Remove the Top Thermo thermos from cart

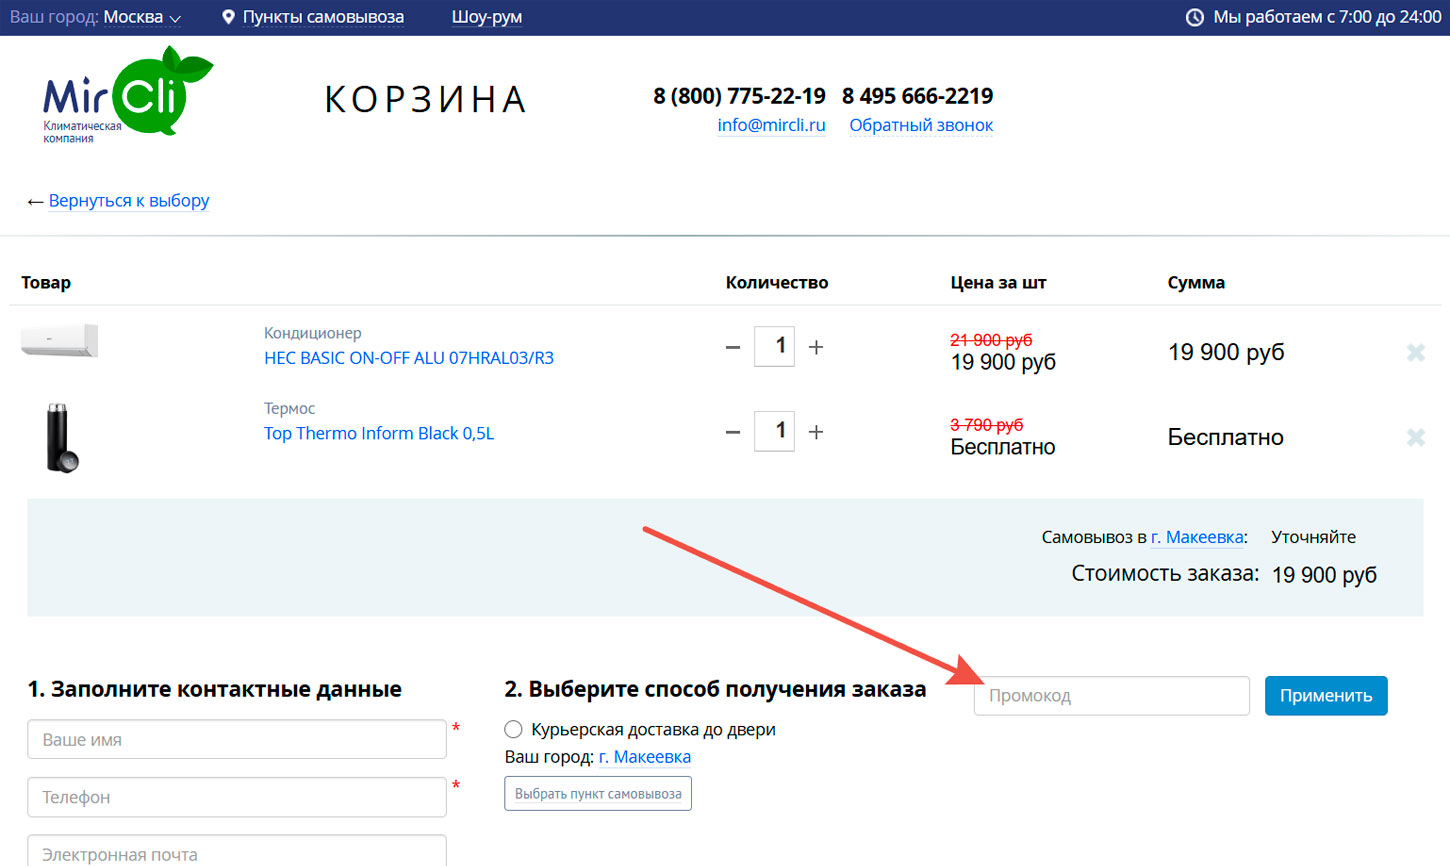(x=1415, y=437)
